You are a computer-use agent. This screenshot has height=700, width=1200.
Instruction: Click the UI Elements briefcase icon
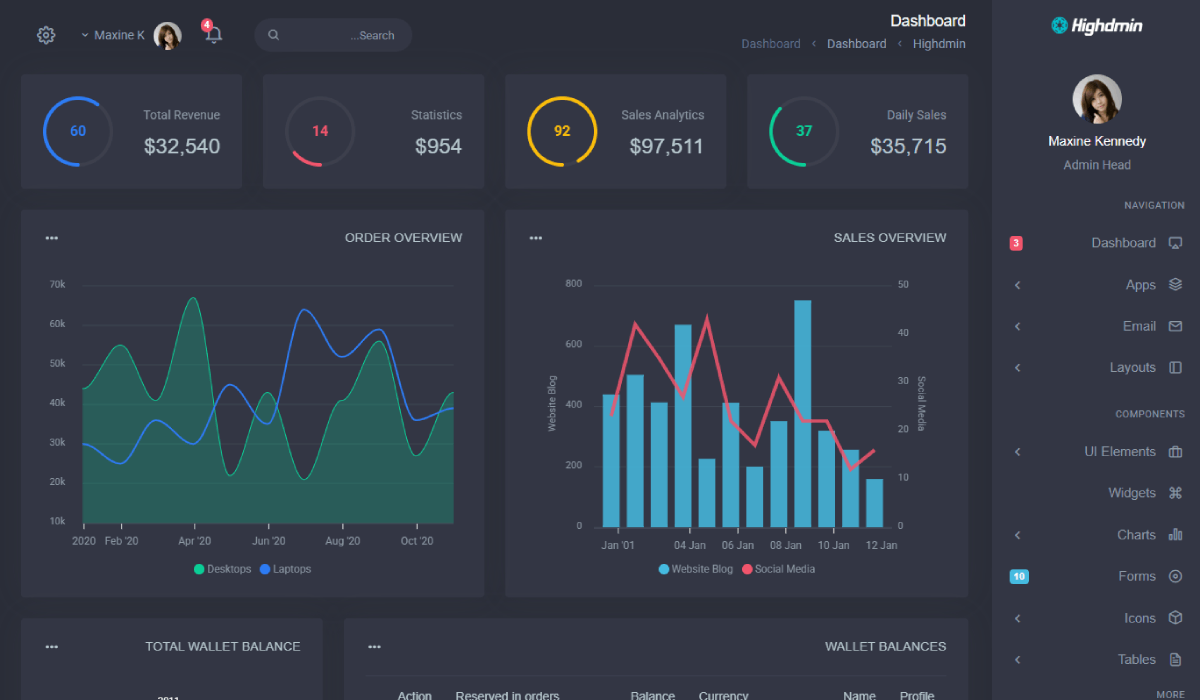tap(1175, 452)
